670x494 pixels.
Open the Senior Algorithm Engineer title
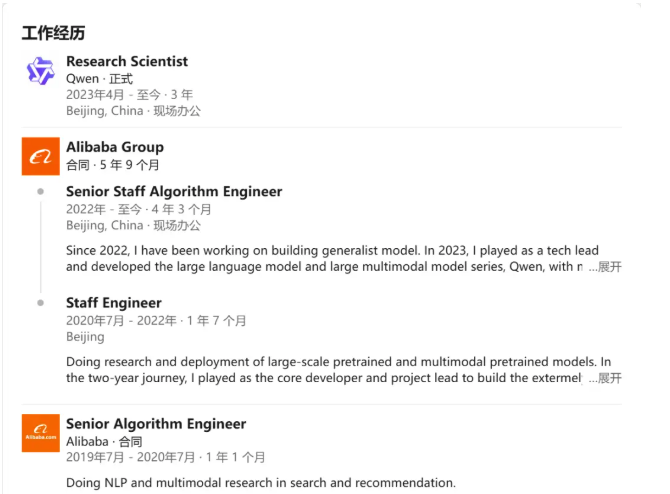tap(156, 424)
